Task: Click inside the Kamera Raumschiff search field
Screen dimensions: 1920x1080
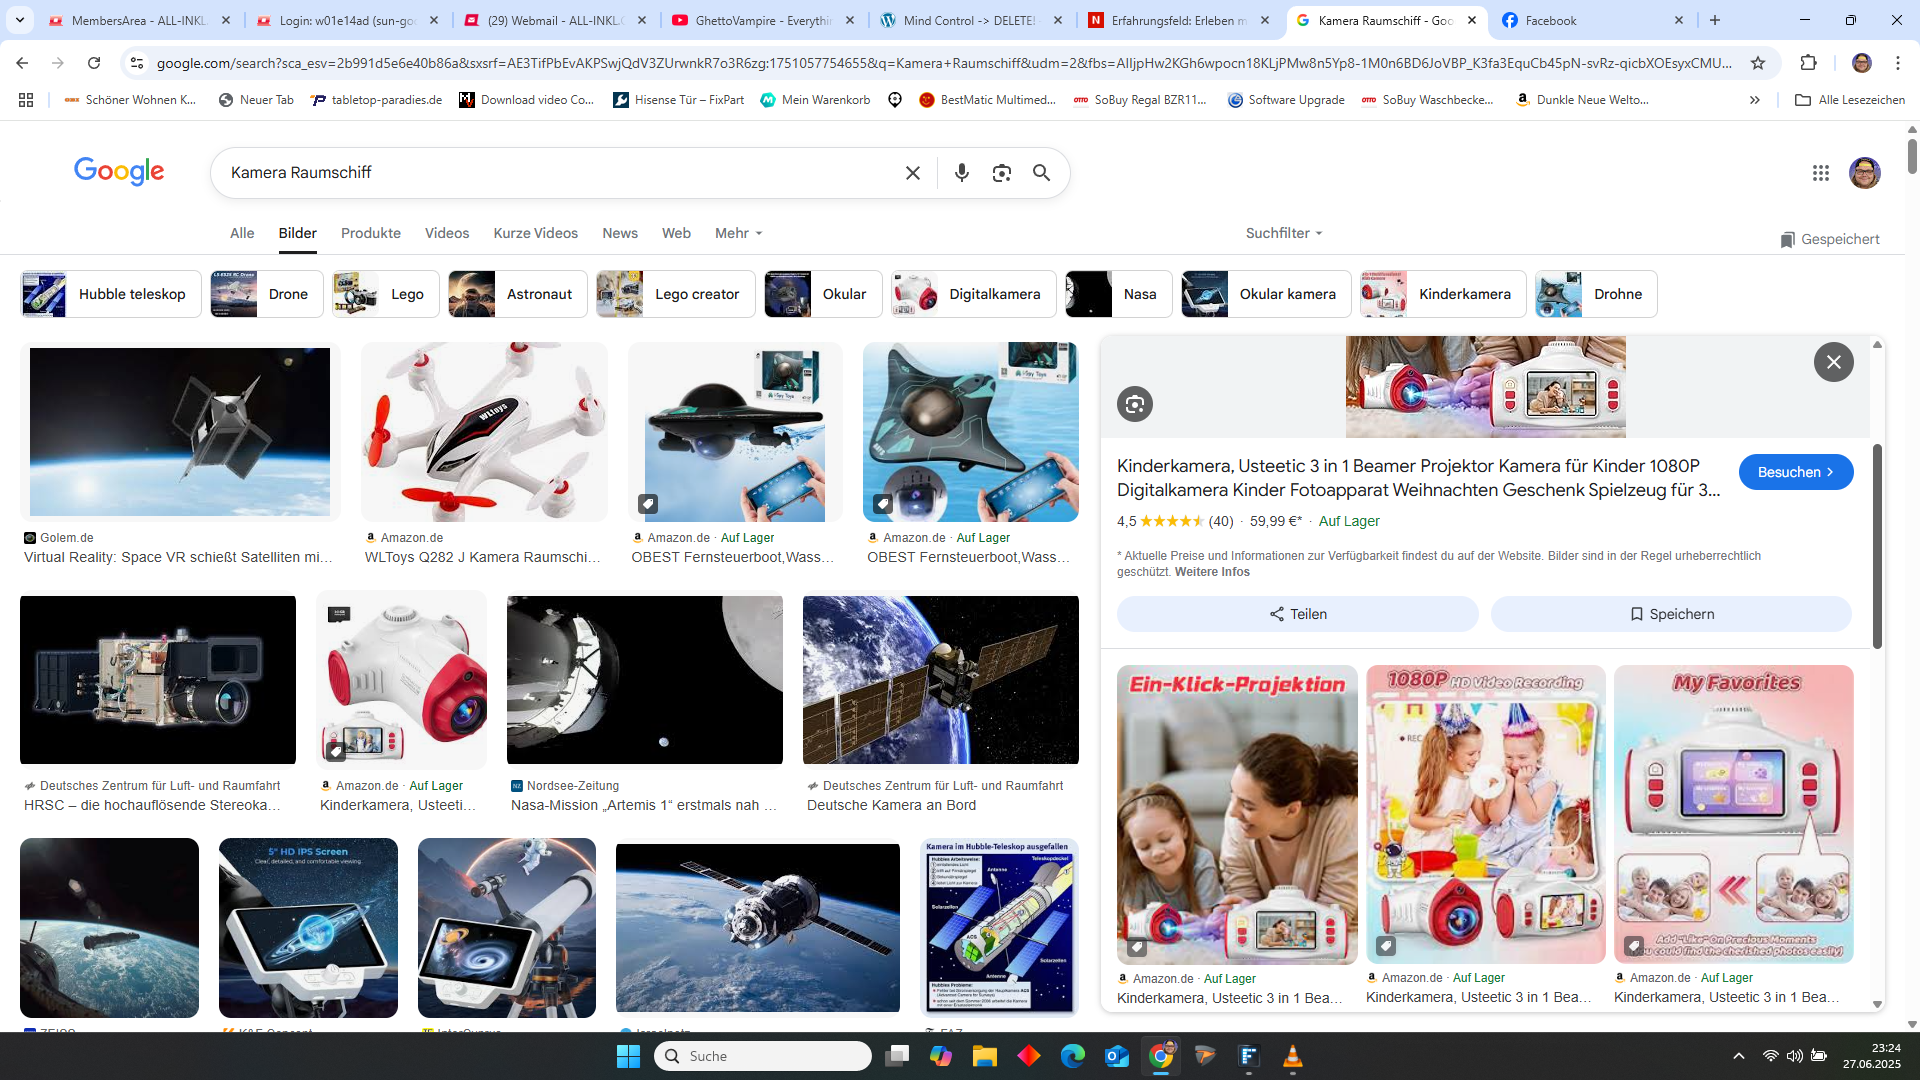Action: coord(560,173)
